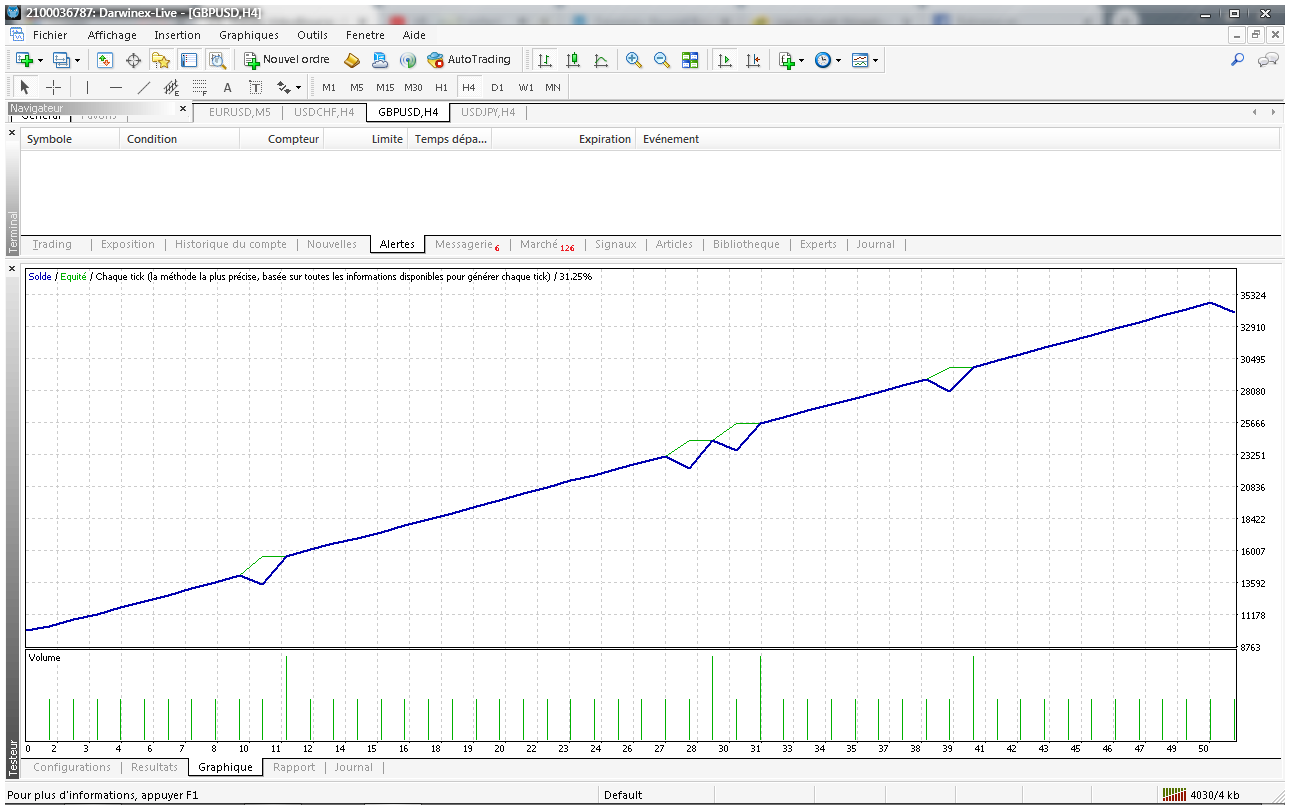Switch chart to candlestick display
The image size is (1290, 810).
pyautogui.click(x=573, y=60)
